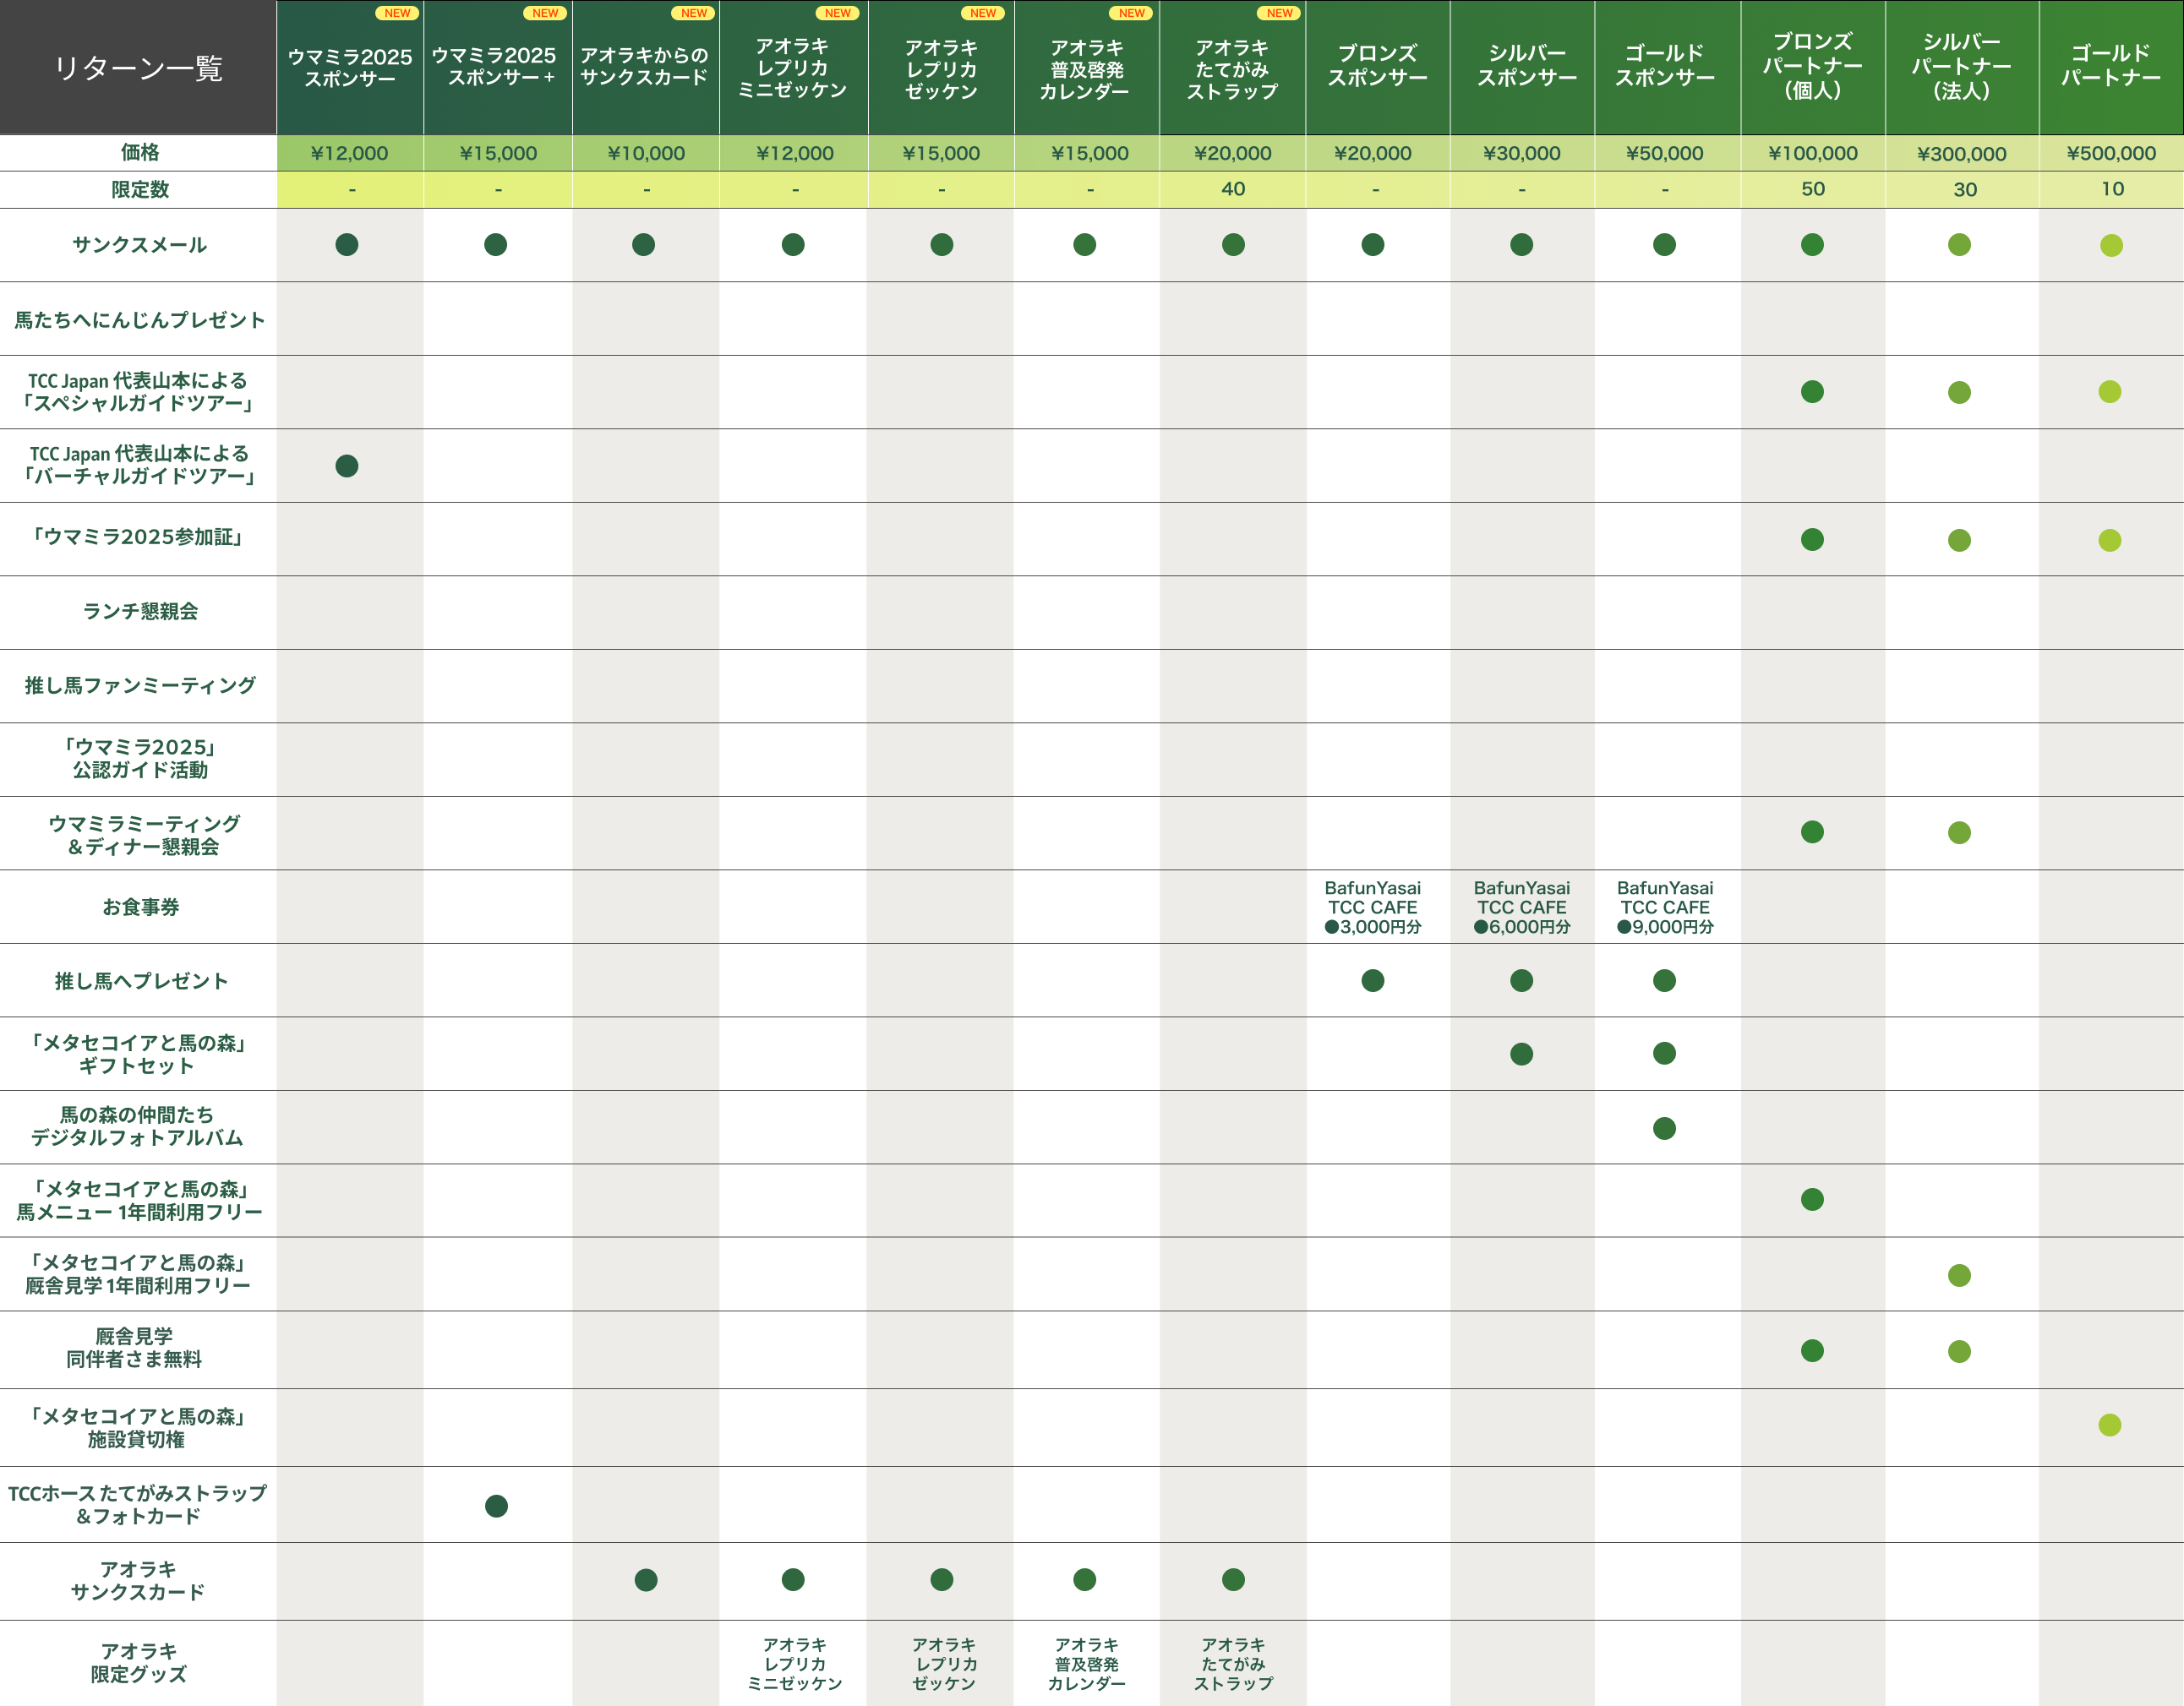Click サンクスメール dot in ブロンズスポンサー column
This screenshot has width=2184, height=1706.
(x=1373, y=245)
